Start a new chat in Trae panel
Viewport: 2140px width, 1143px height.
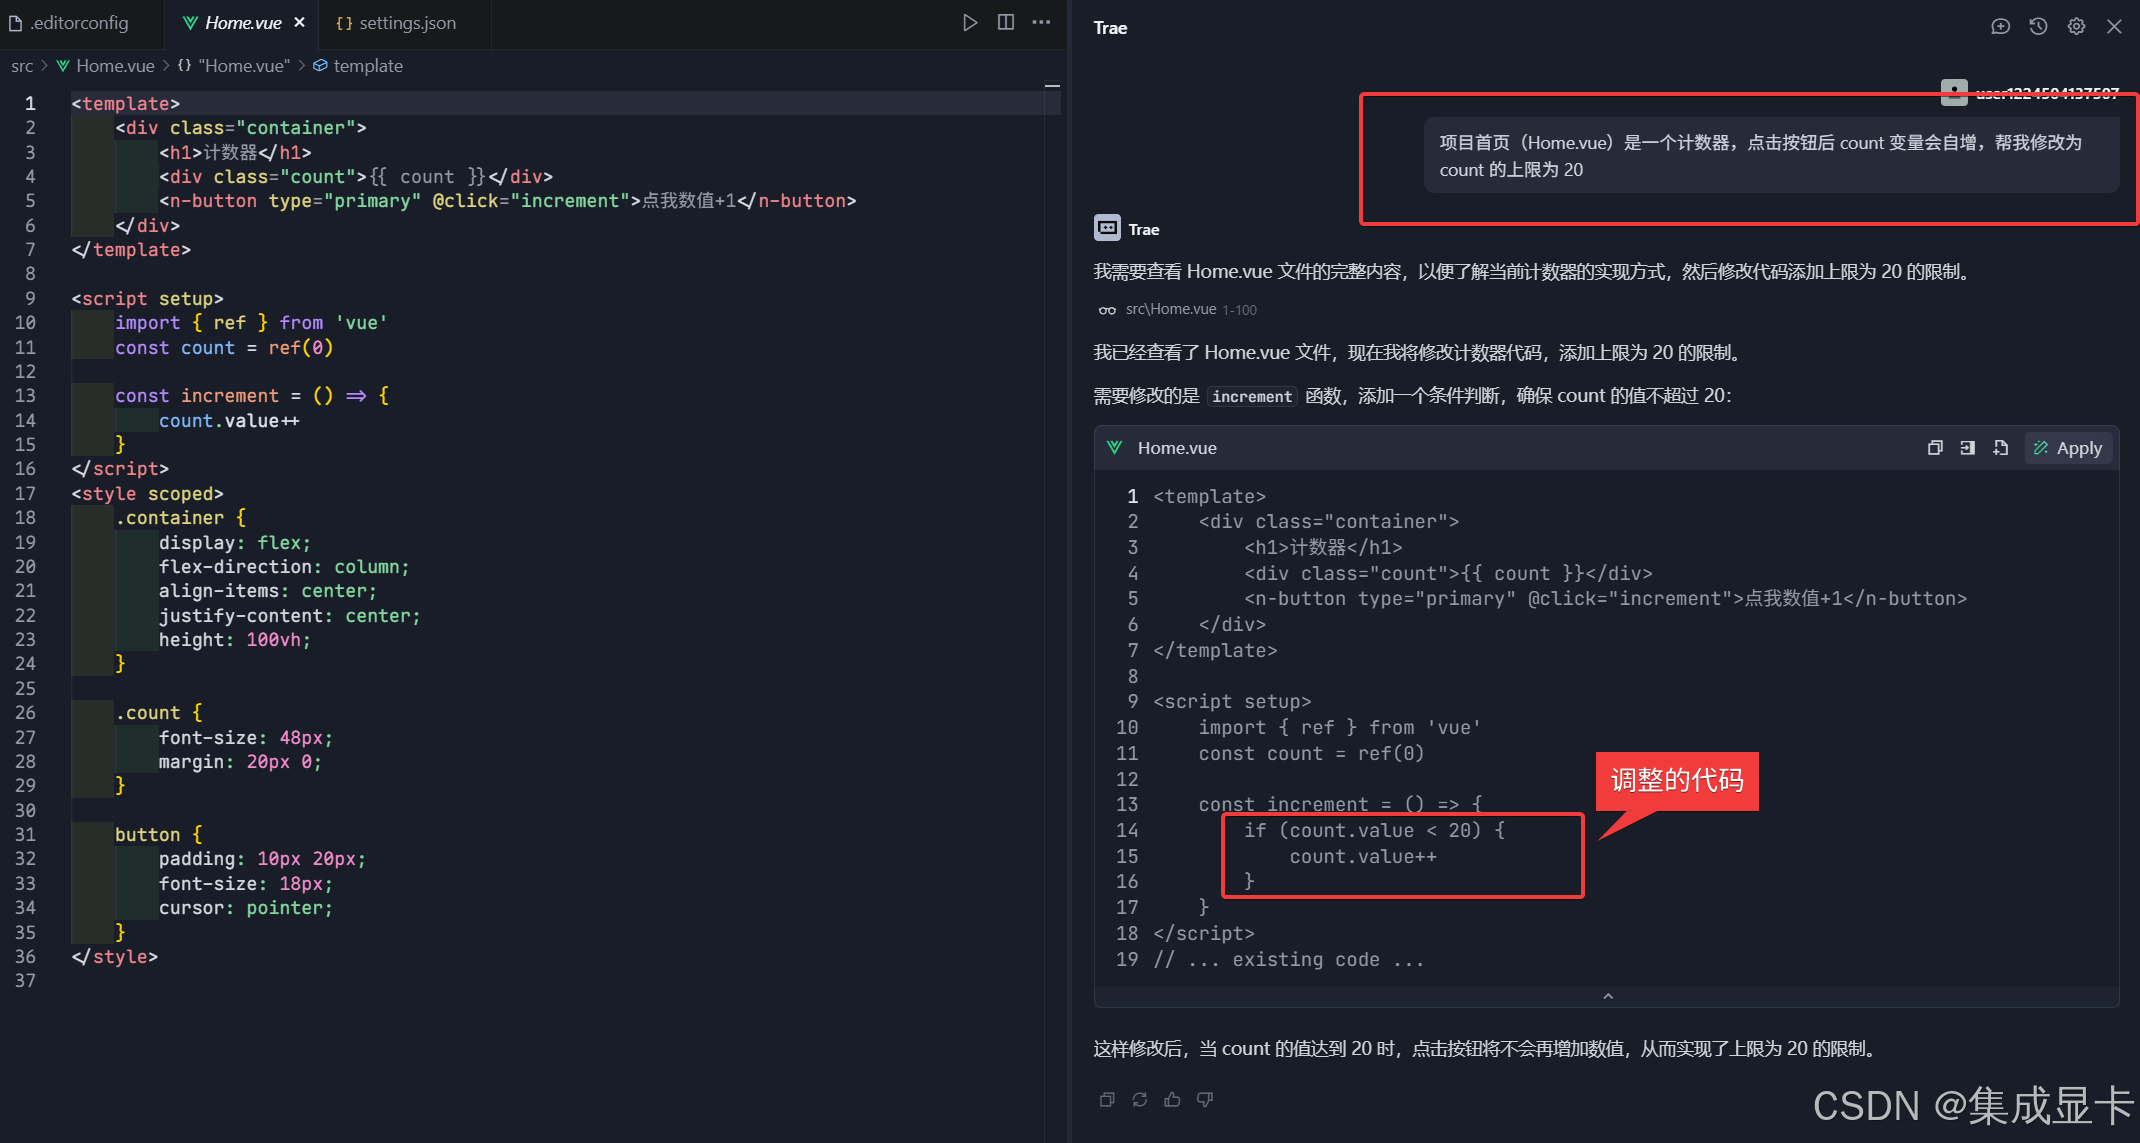click(x=2000, y=27)
